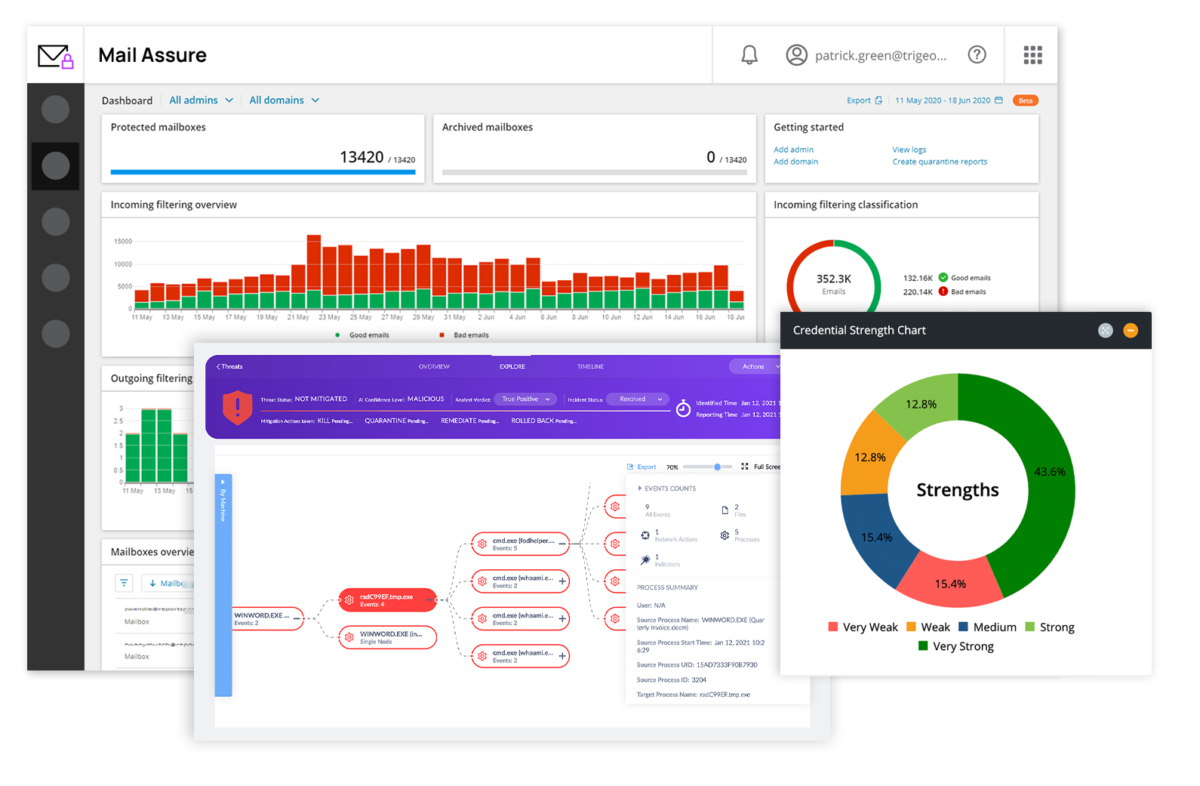Open the help question mark icon
Viewport: 1200px width, 786px height.
click(977, 54)
